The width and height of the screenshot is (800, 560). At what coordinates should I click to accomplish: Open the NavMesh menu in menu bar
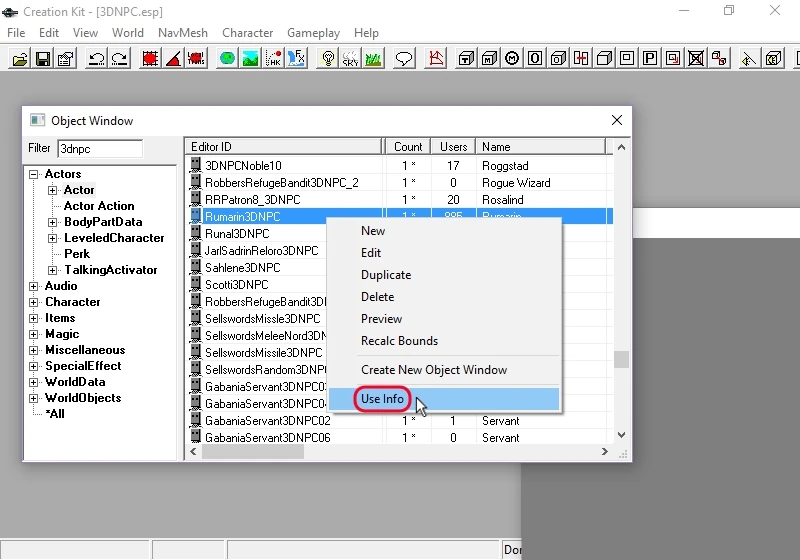[183, 33]
